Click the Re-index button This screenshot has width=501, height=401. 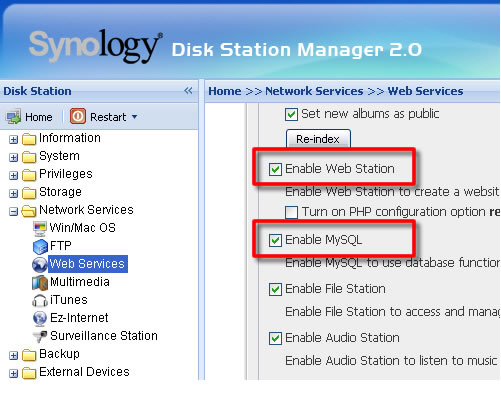pyautogui.click(x=318, y=139)
